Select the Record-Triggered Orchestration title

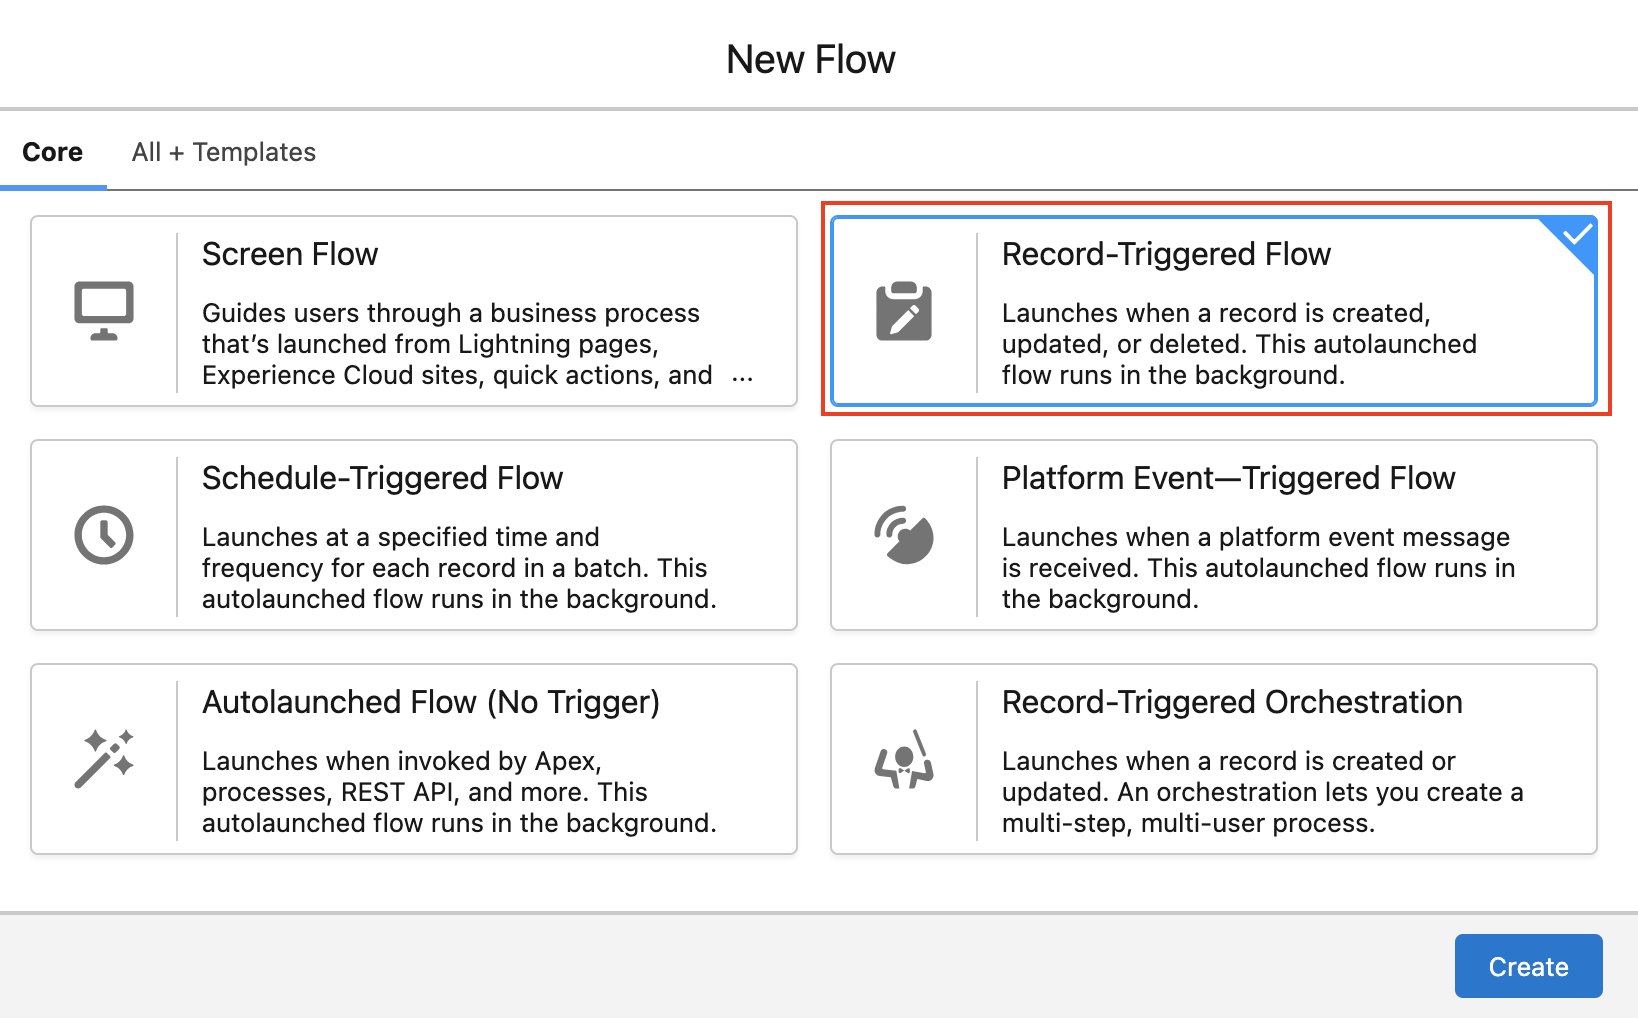[1232, 702]
